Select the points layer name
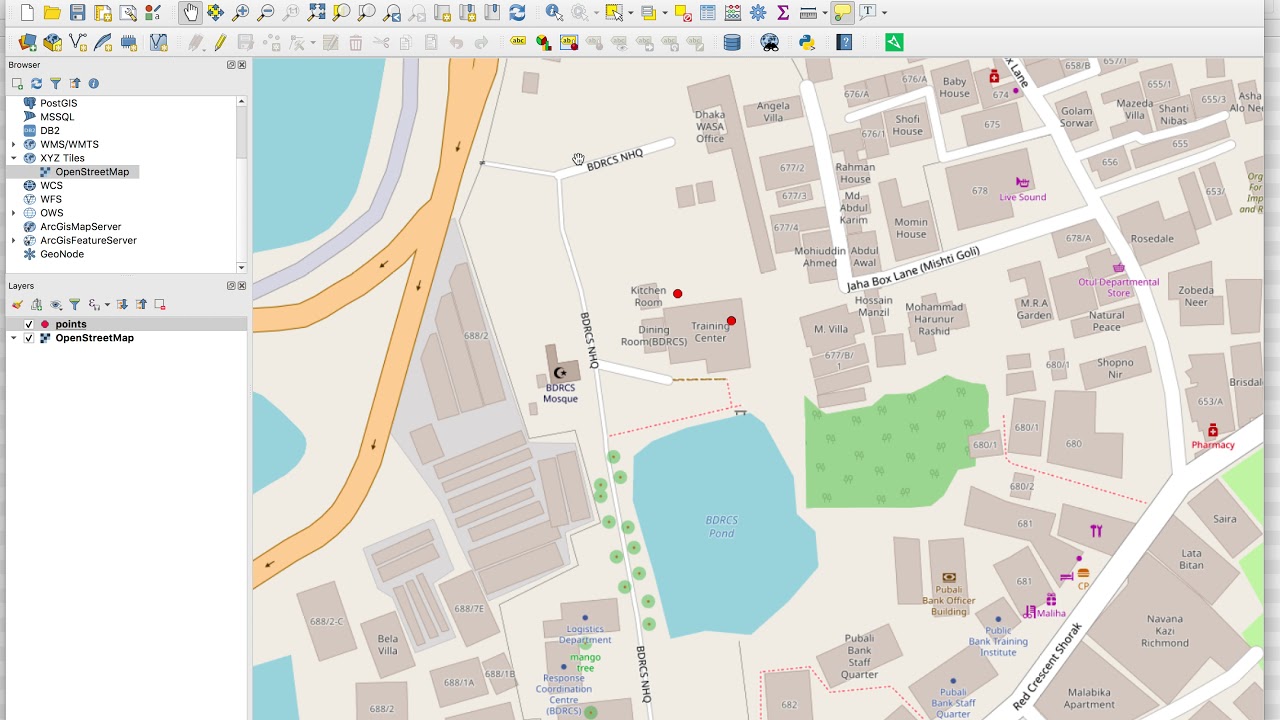The width and height of the screenshot is (1280, 720). coord(71,324)
